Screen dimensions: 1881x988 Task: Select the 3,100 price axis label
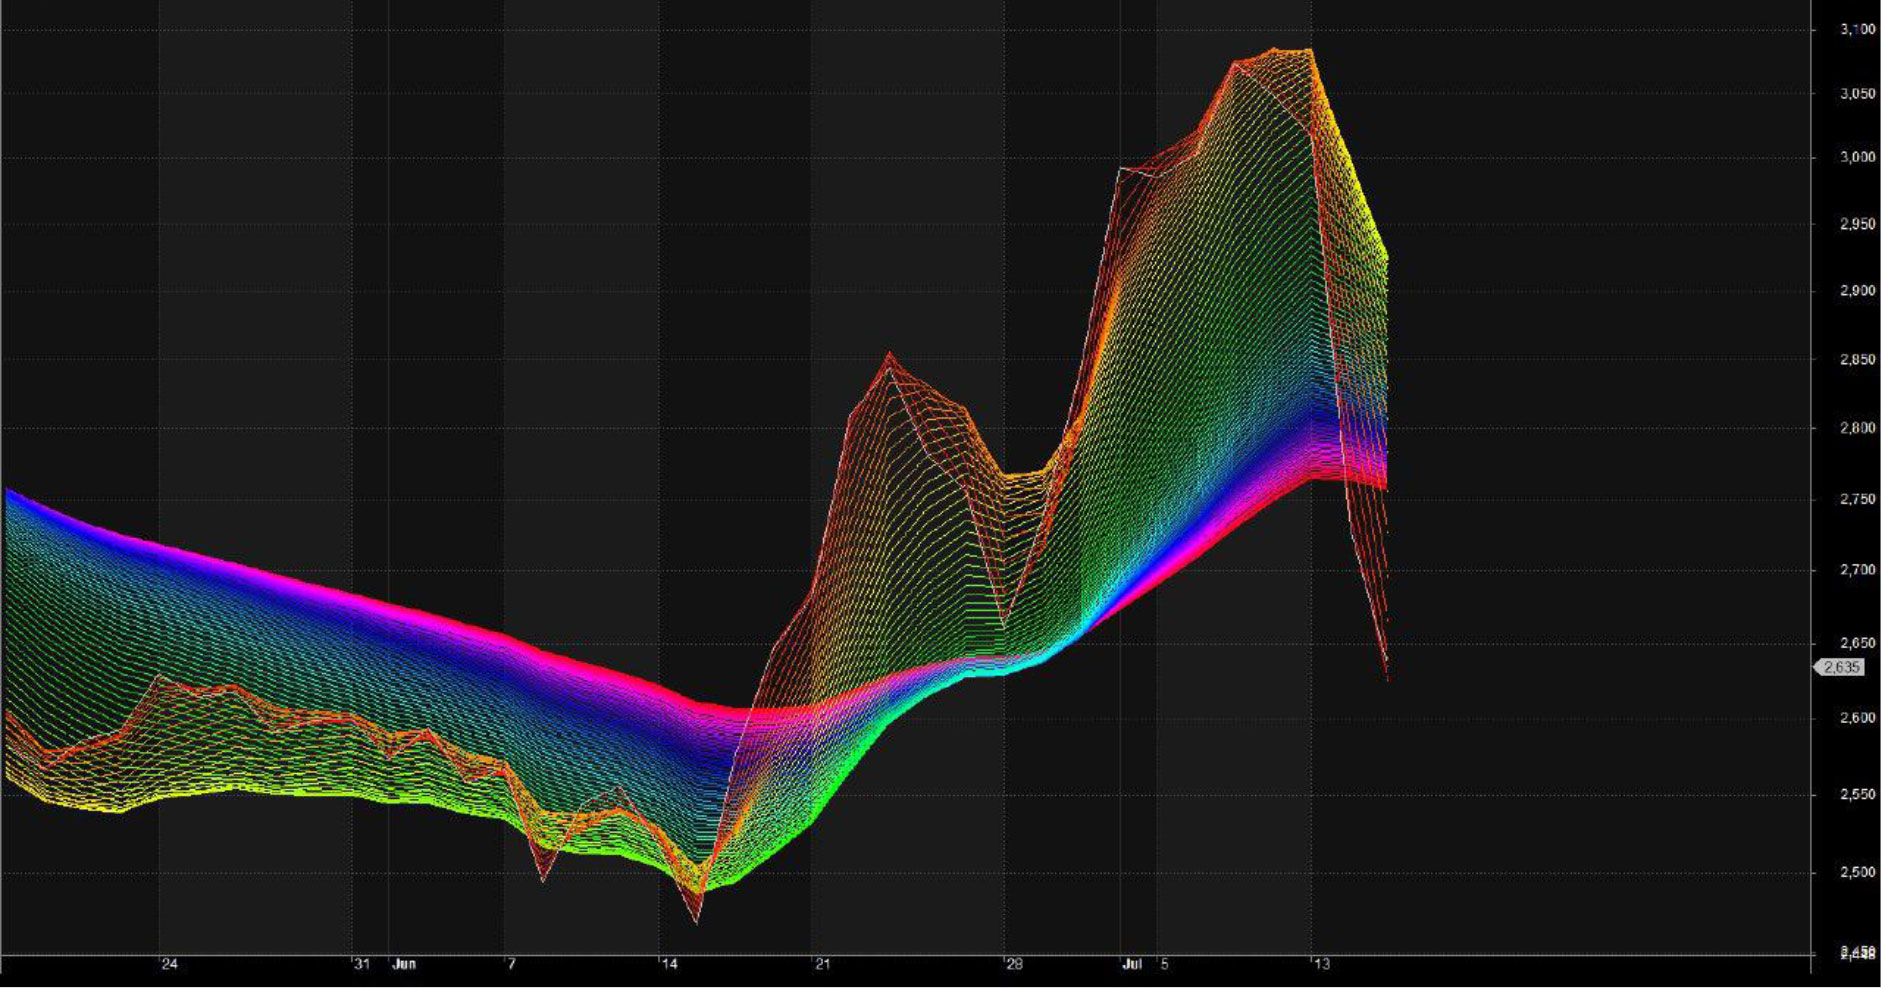click(x=1857, y=30)
